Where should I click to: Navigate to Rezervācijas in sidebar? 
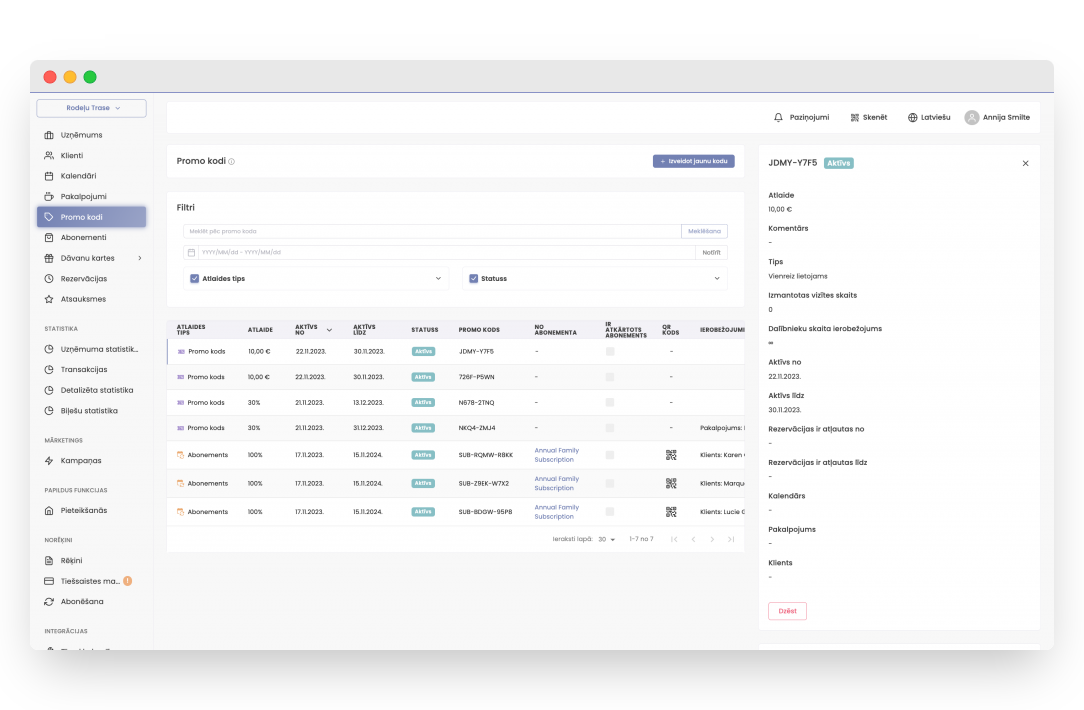click(83, 278)
